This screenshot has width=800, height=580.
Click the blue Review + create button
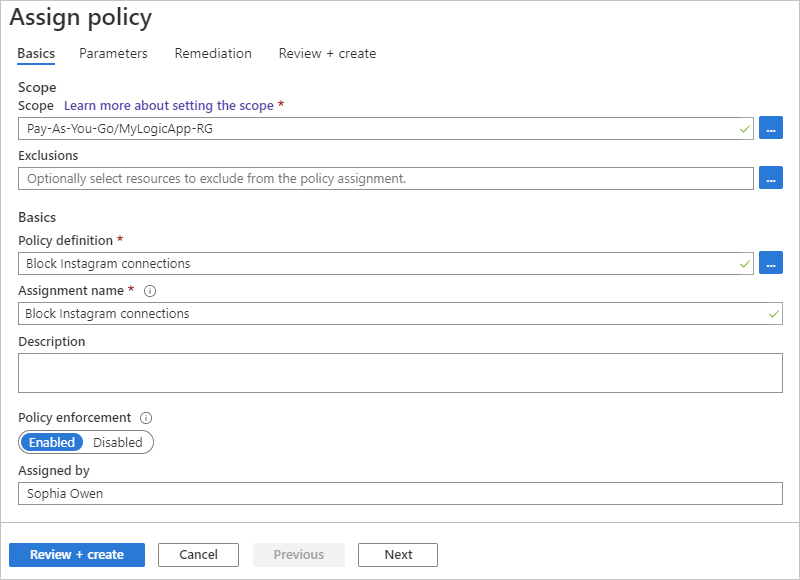pos(77,555)
